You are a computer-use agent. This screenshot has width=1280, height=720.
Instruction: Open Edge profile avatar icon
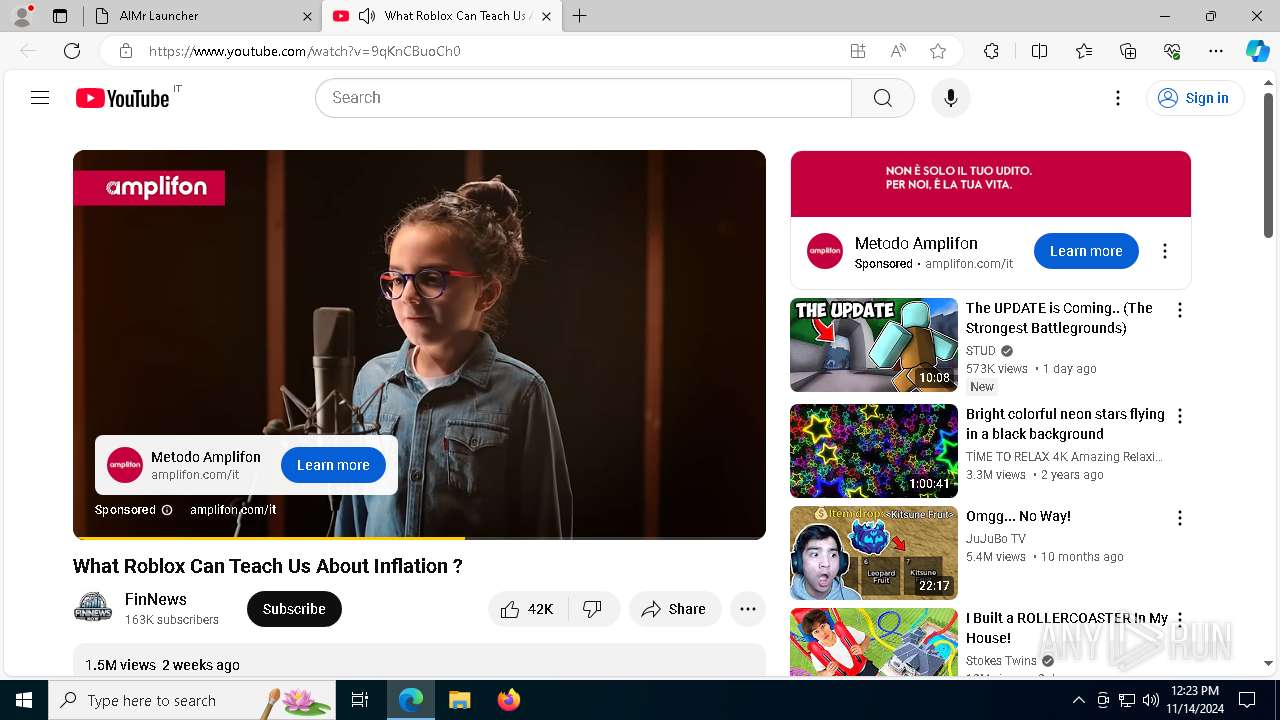pyautogui.click(x=22, y=16)
